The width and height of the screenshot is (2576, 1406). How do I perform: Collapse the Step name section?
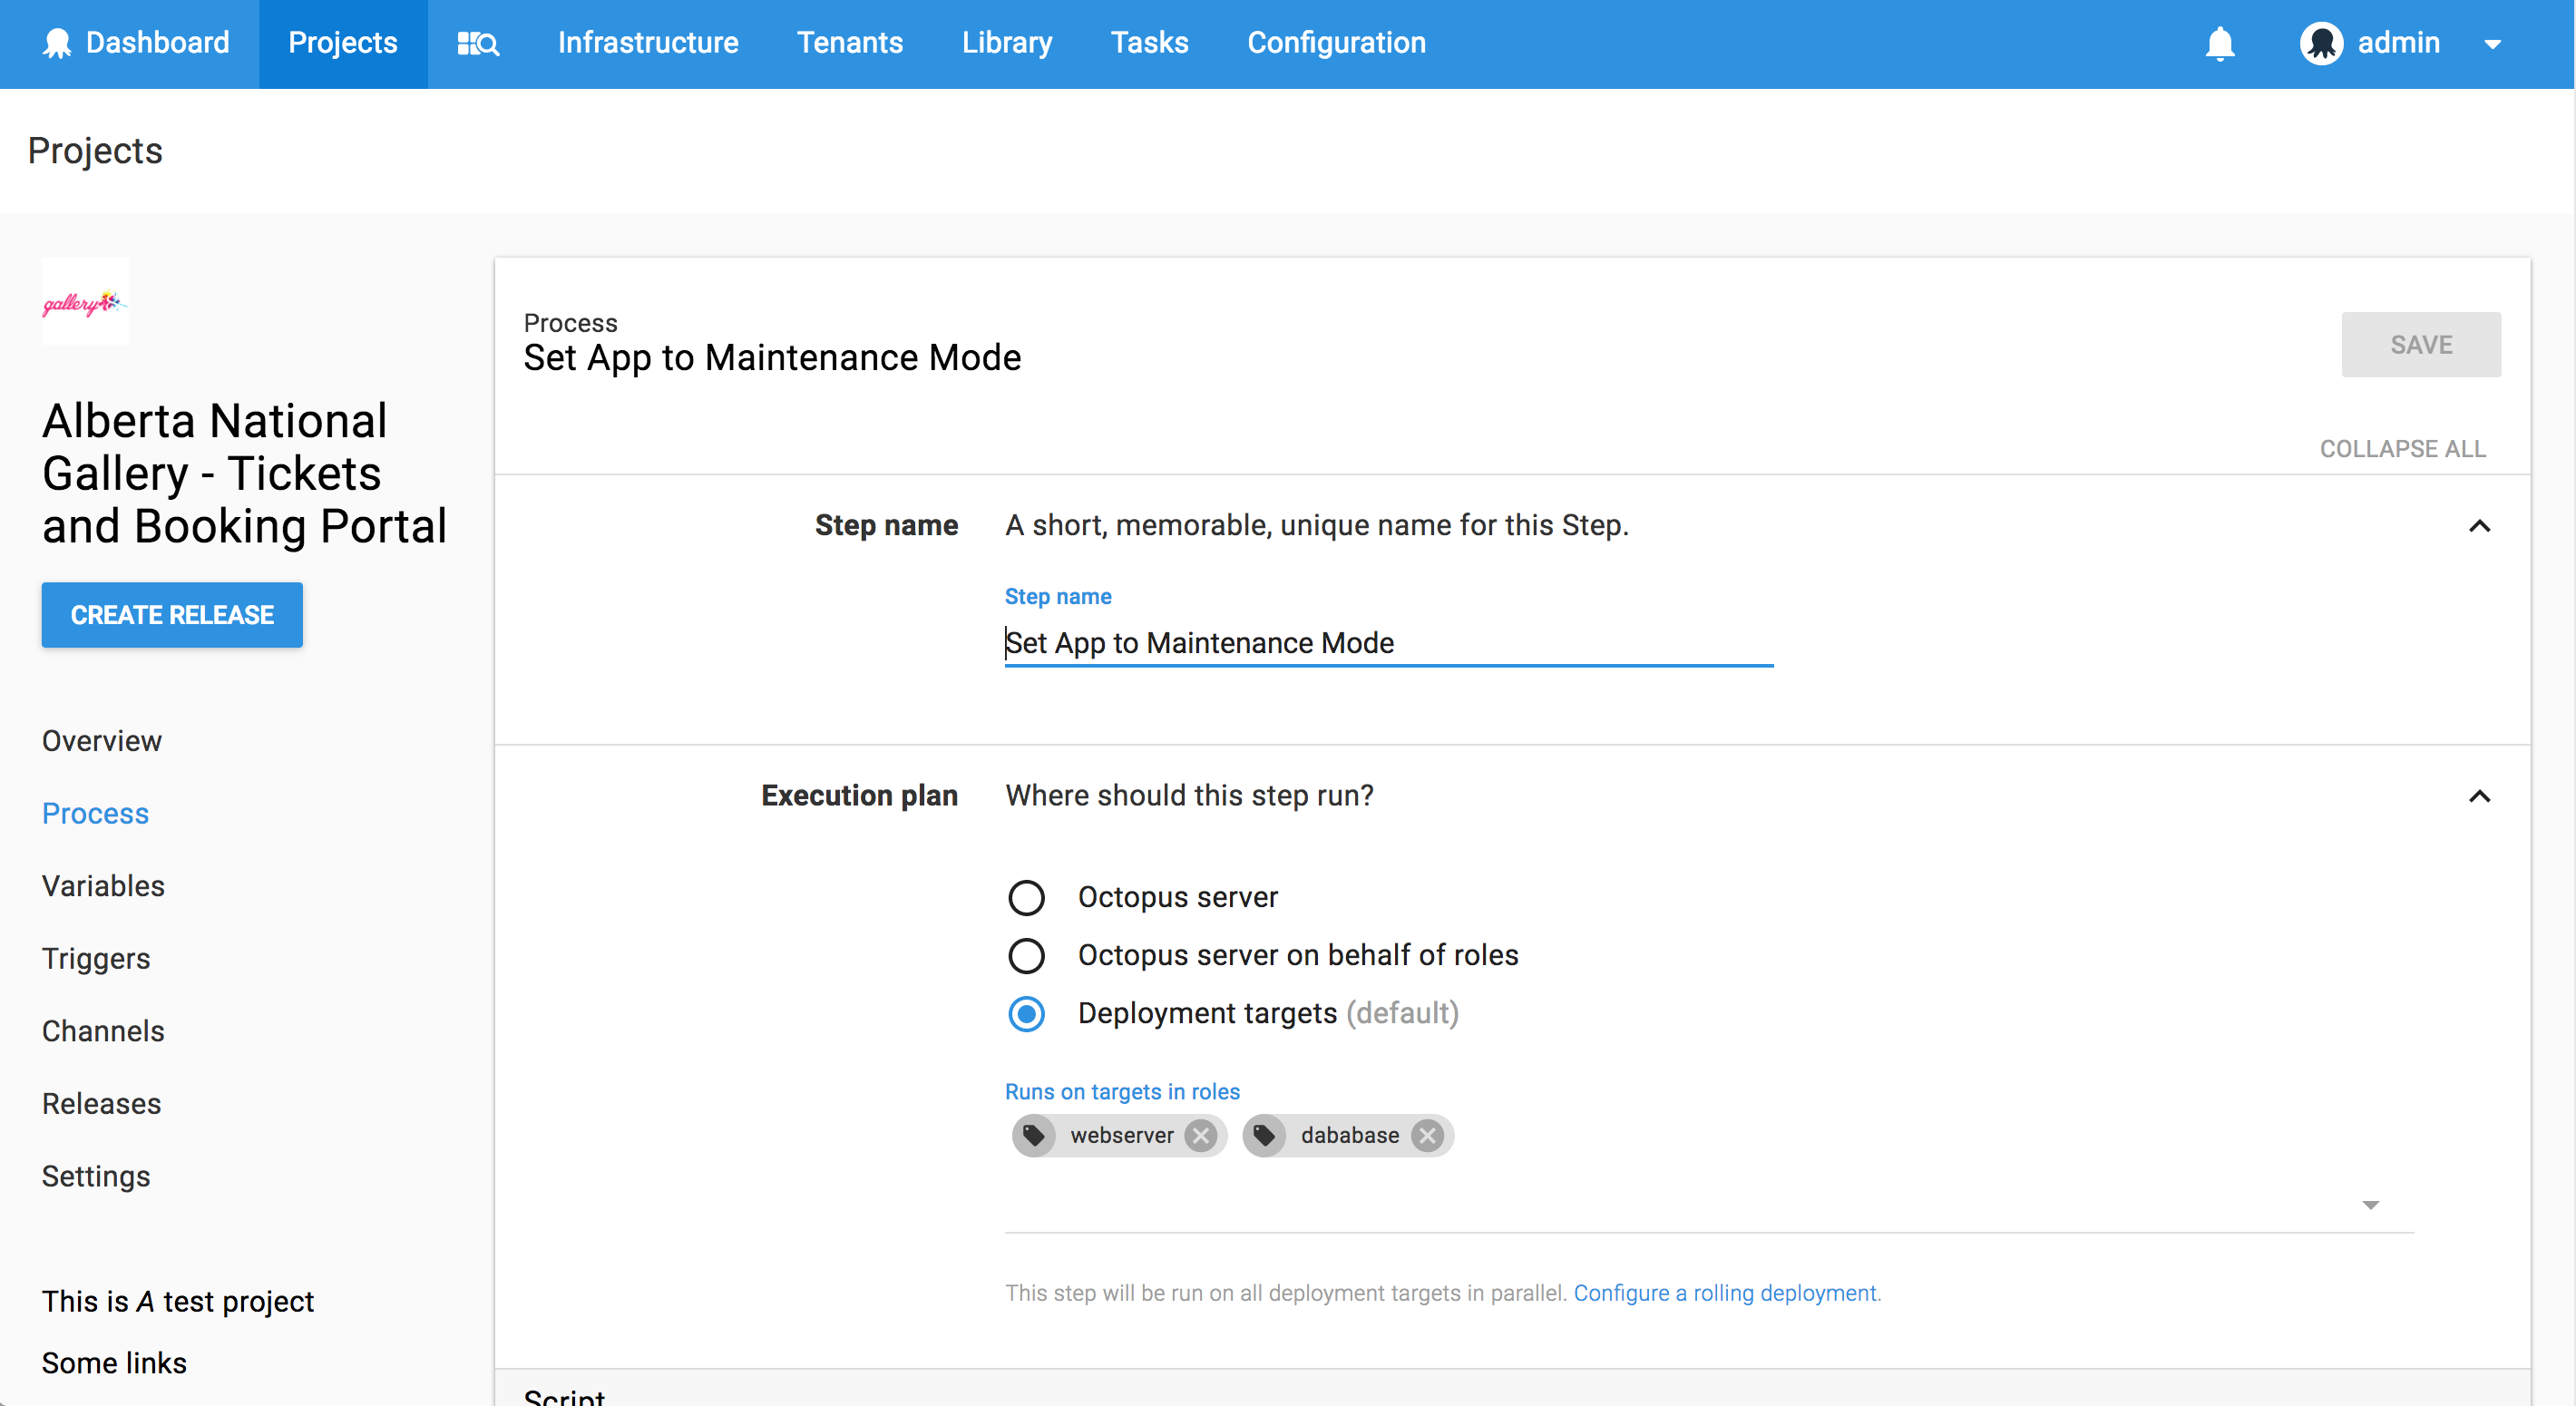click(2478, 526)
